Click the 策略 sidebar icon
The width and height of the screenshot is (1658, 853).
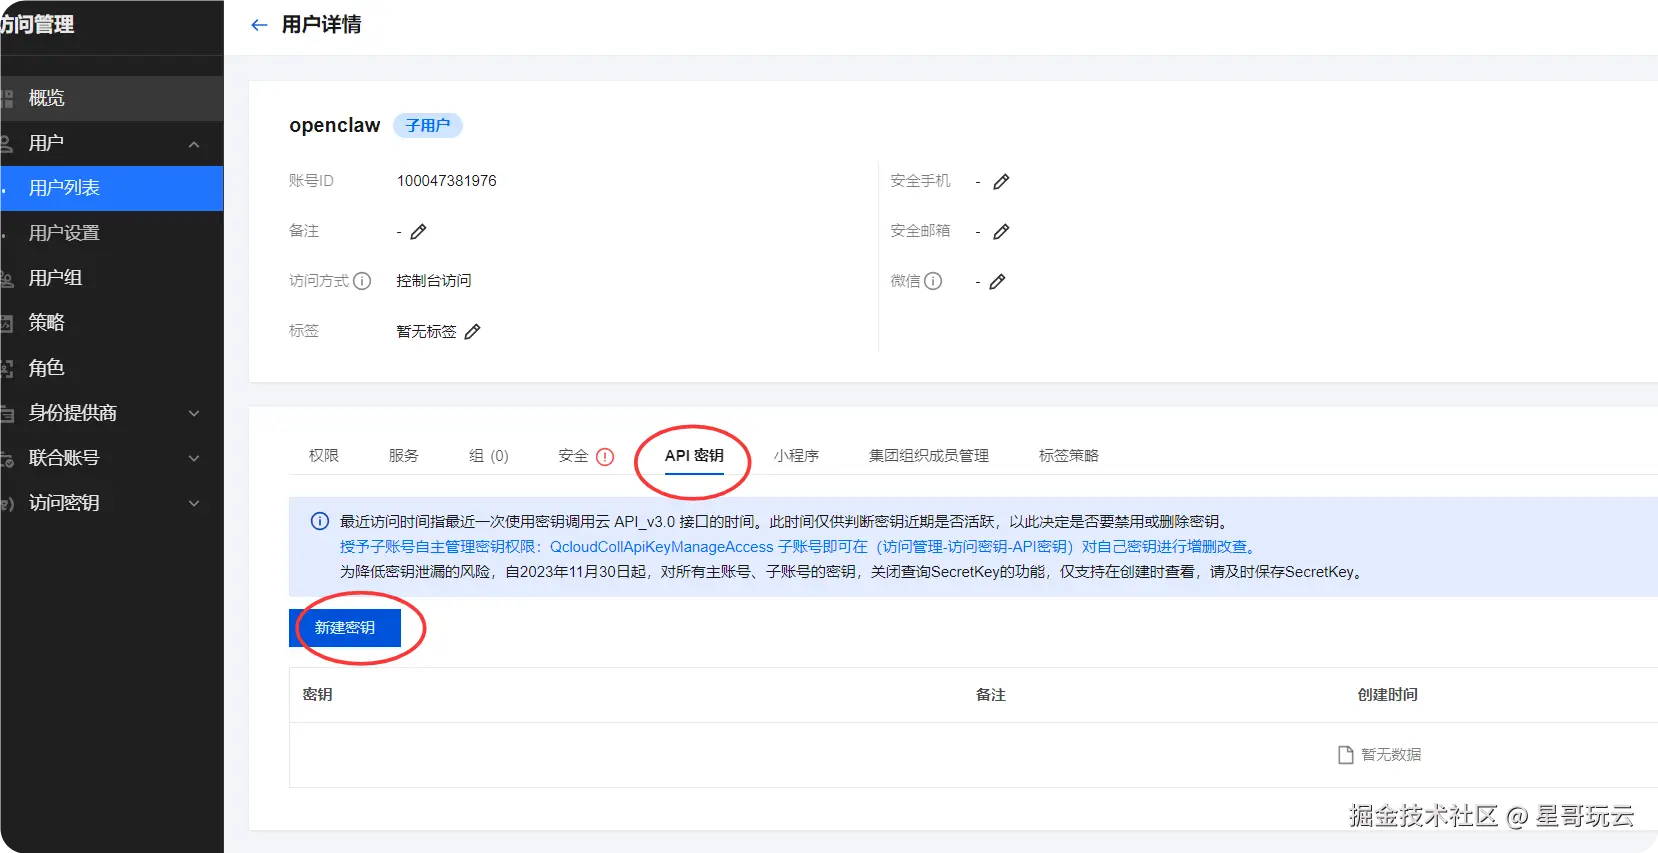click(6, 323)
